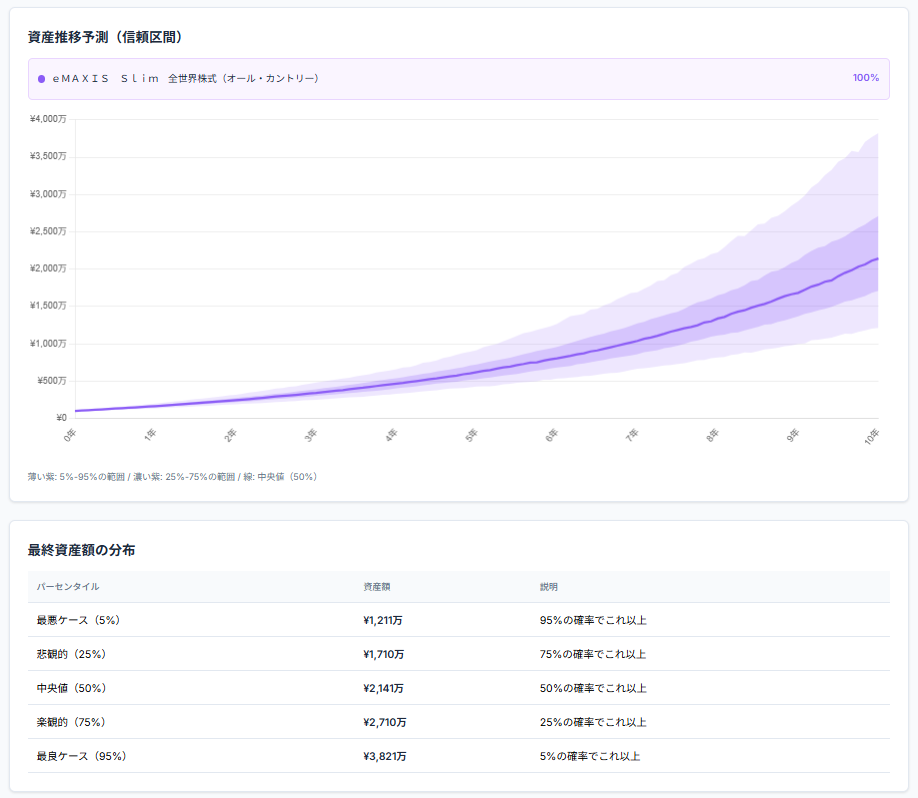The width and height of the screenshot is (918, 798).
Task: Click the ¥4,000万 y-axis label
Action: click(x=48, y=119)
